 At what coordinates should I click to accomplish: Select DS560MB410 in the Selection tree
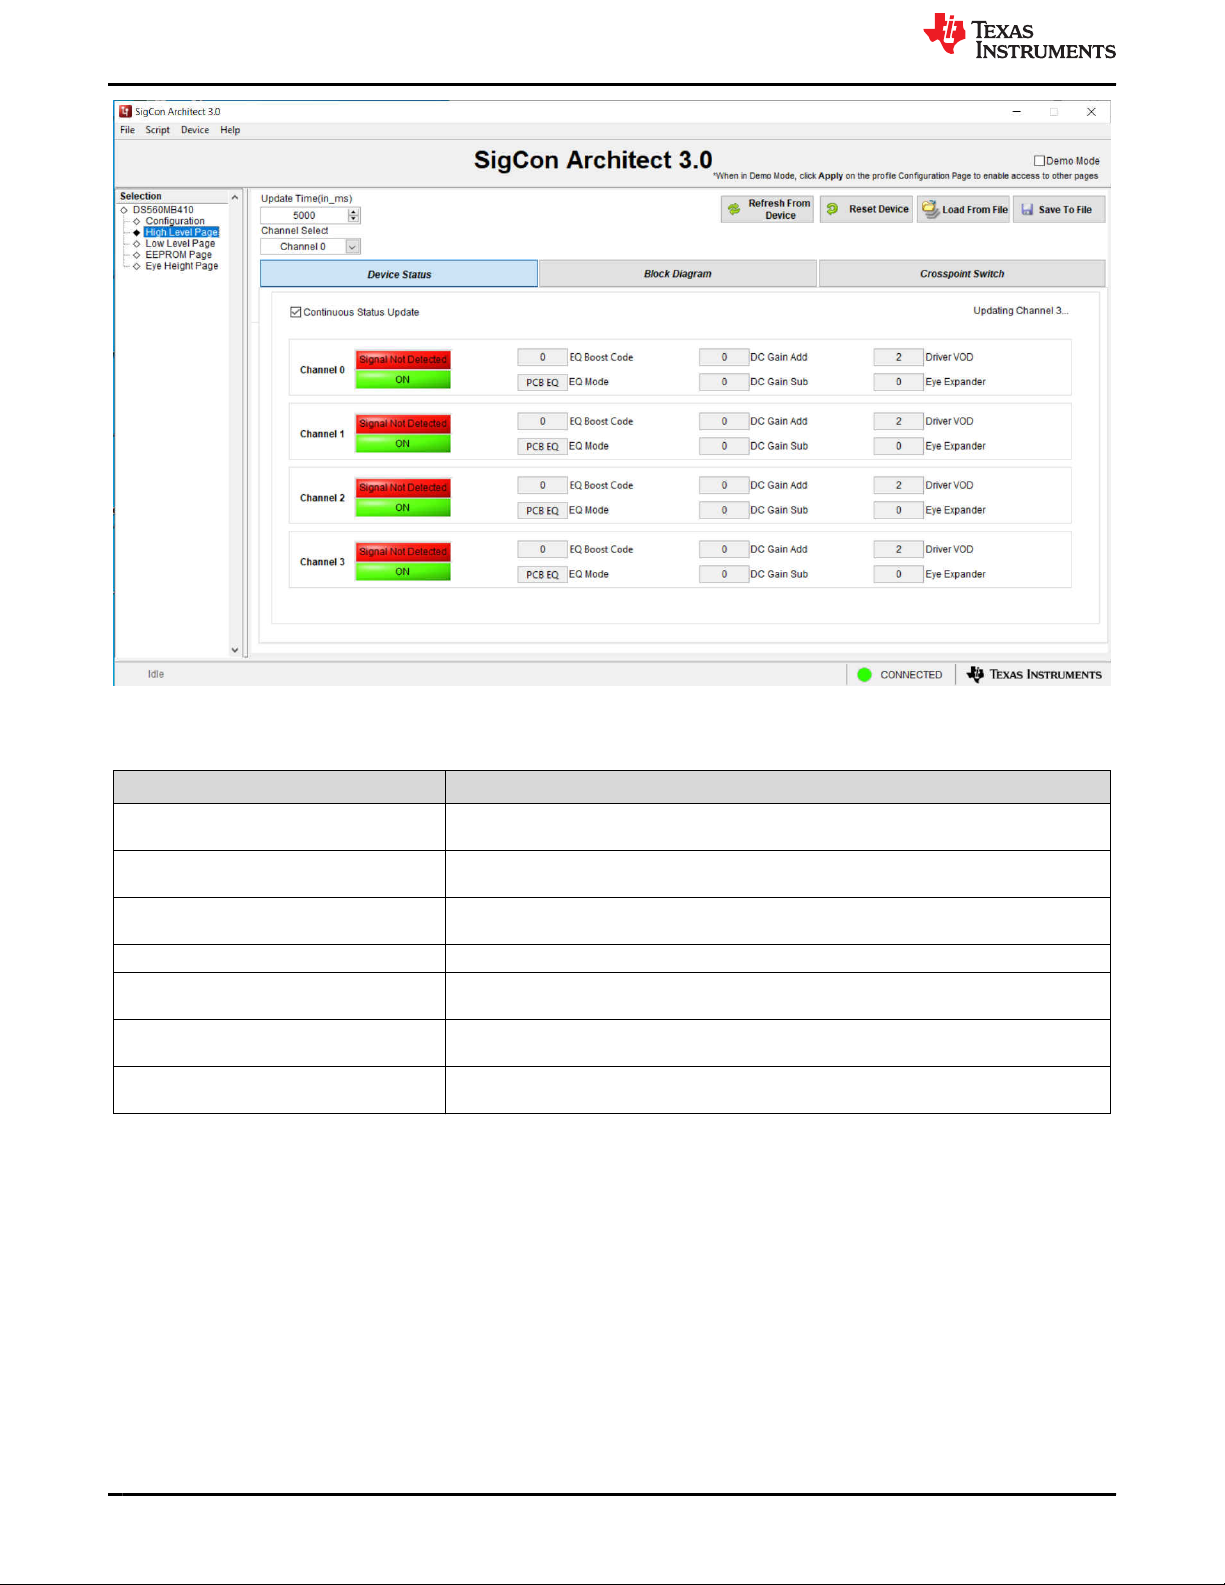coord(163,210)
